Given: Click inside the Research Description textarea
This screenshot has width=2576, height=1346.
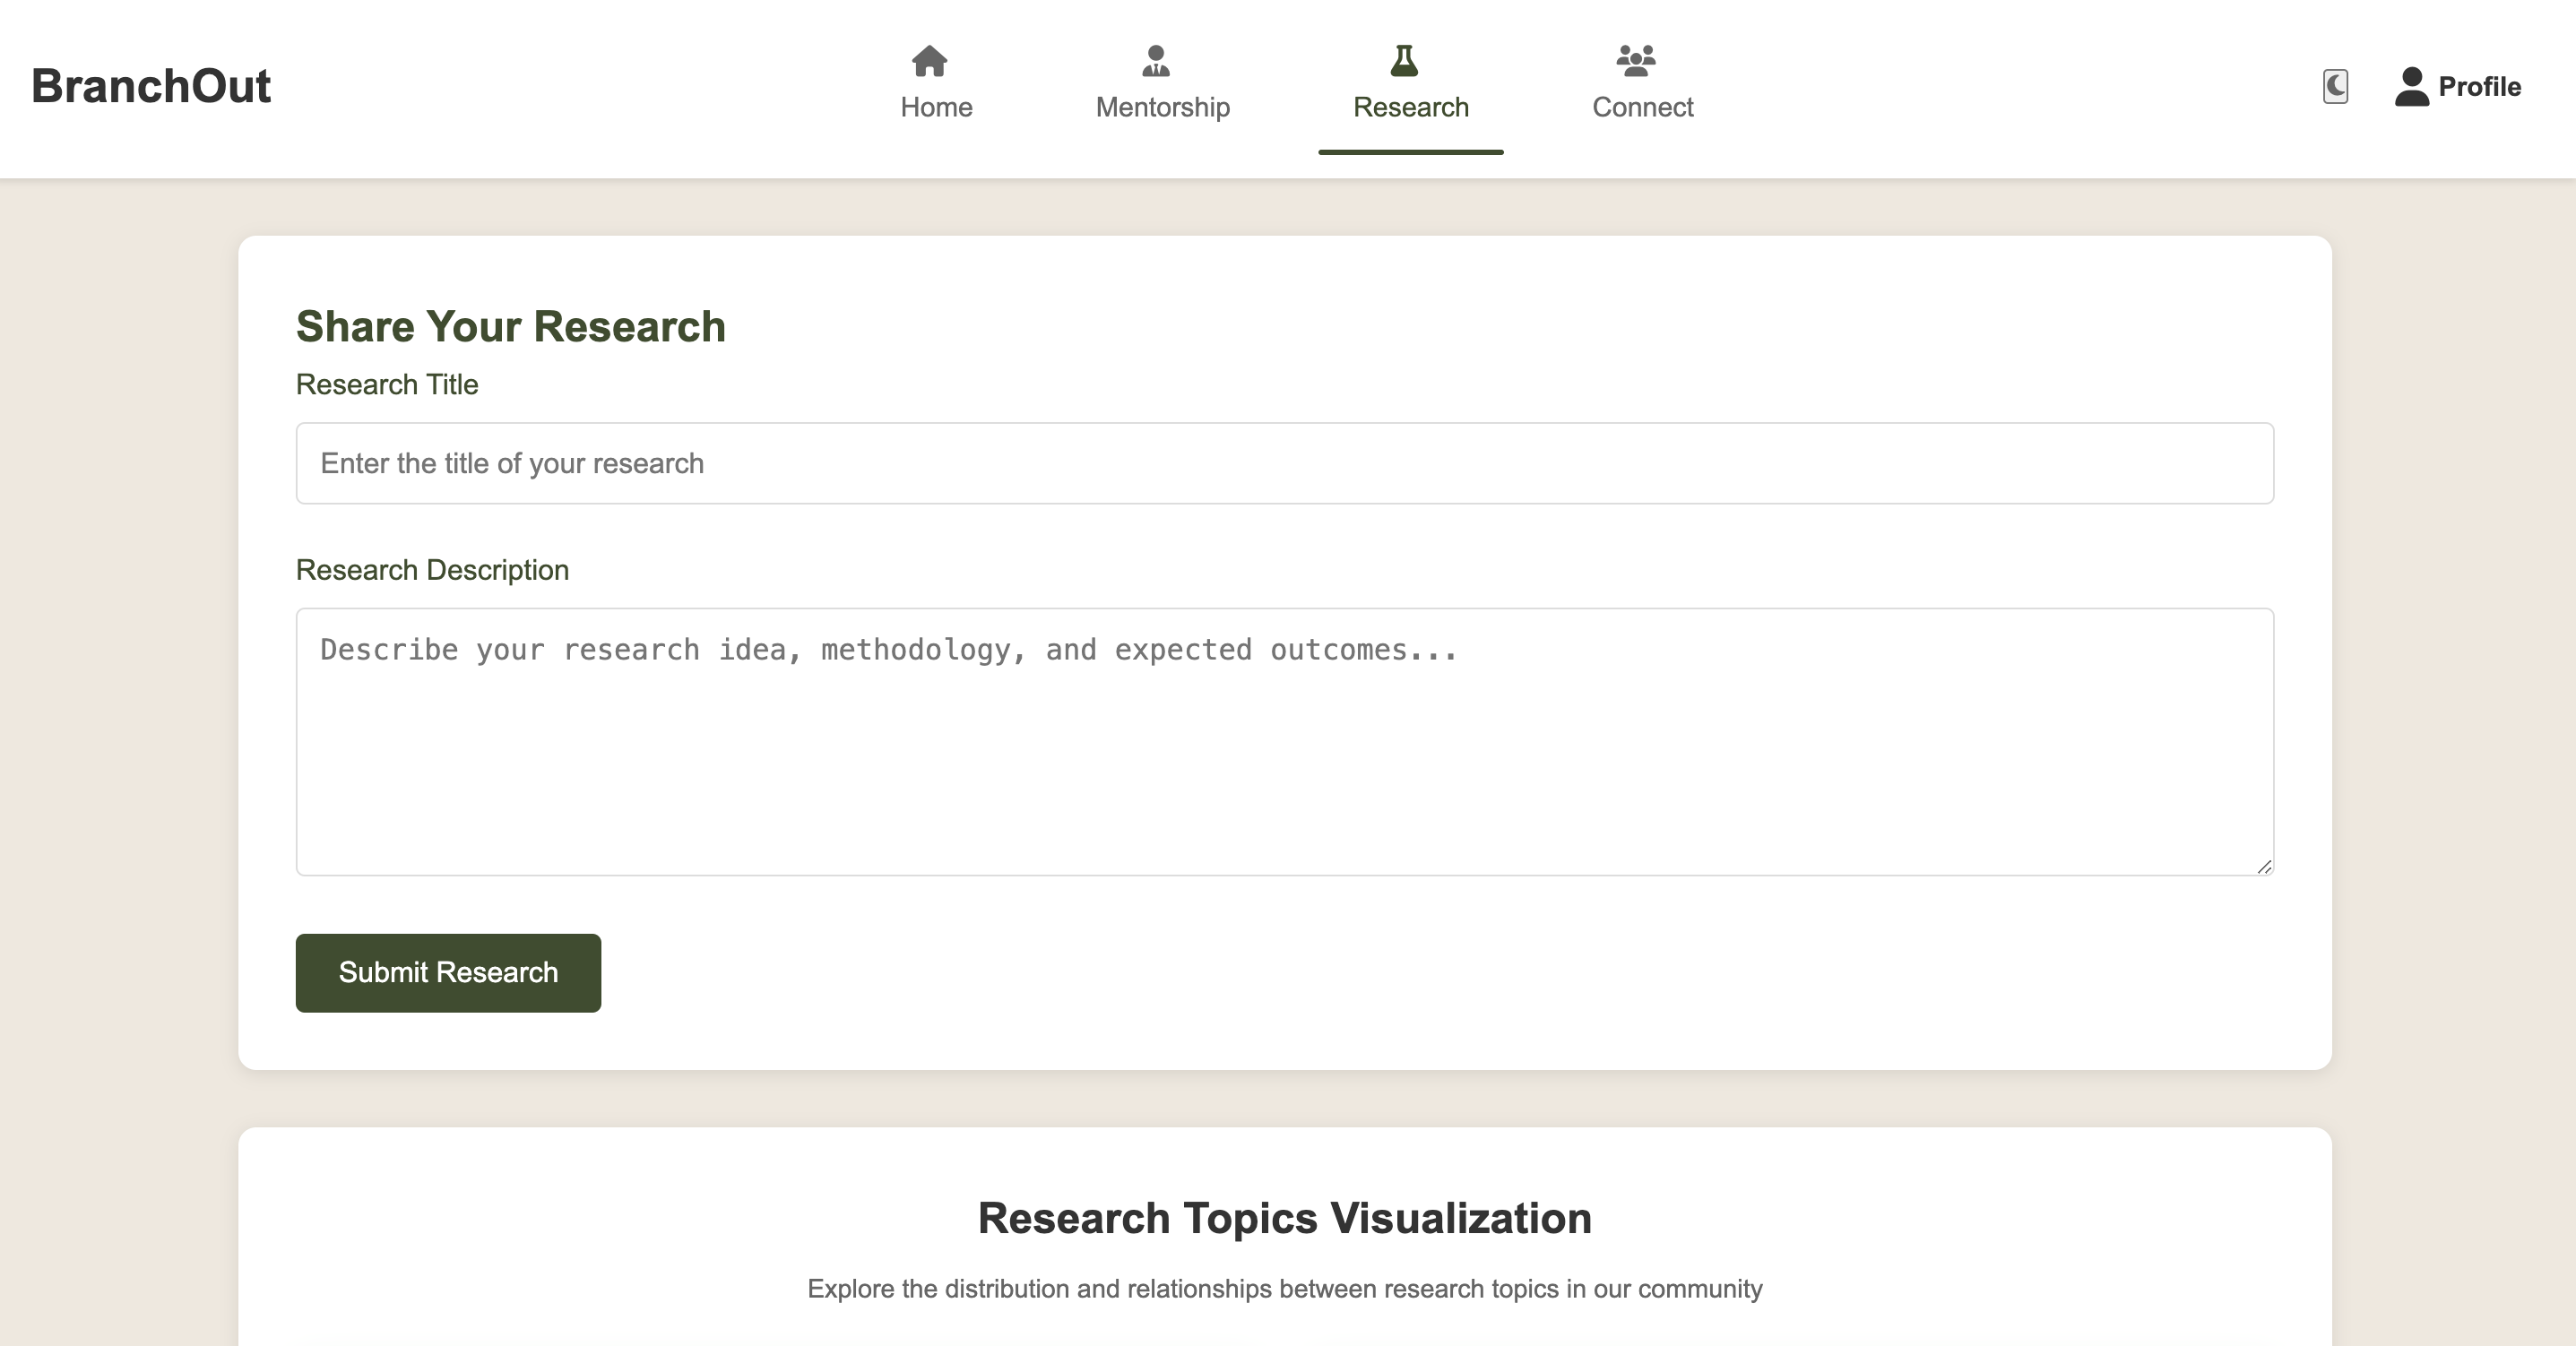Looking at the screenshot, I should (x=1284, y=742).
